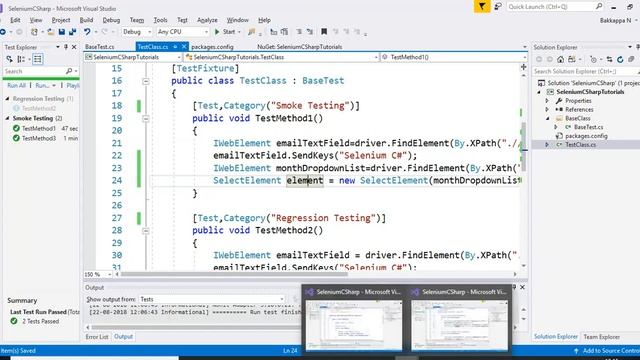Open the Any CPU platform dropdown
640x360 pixels.
point(182,31)
